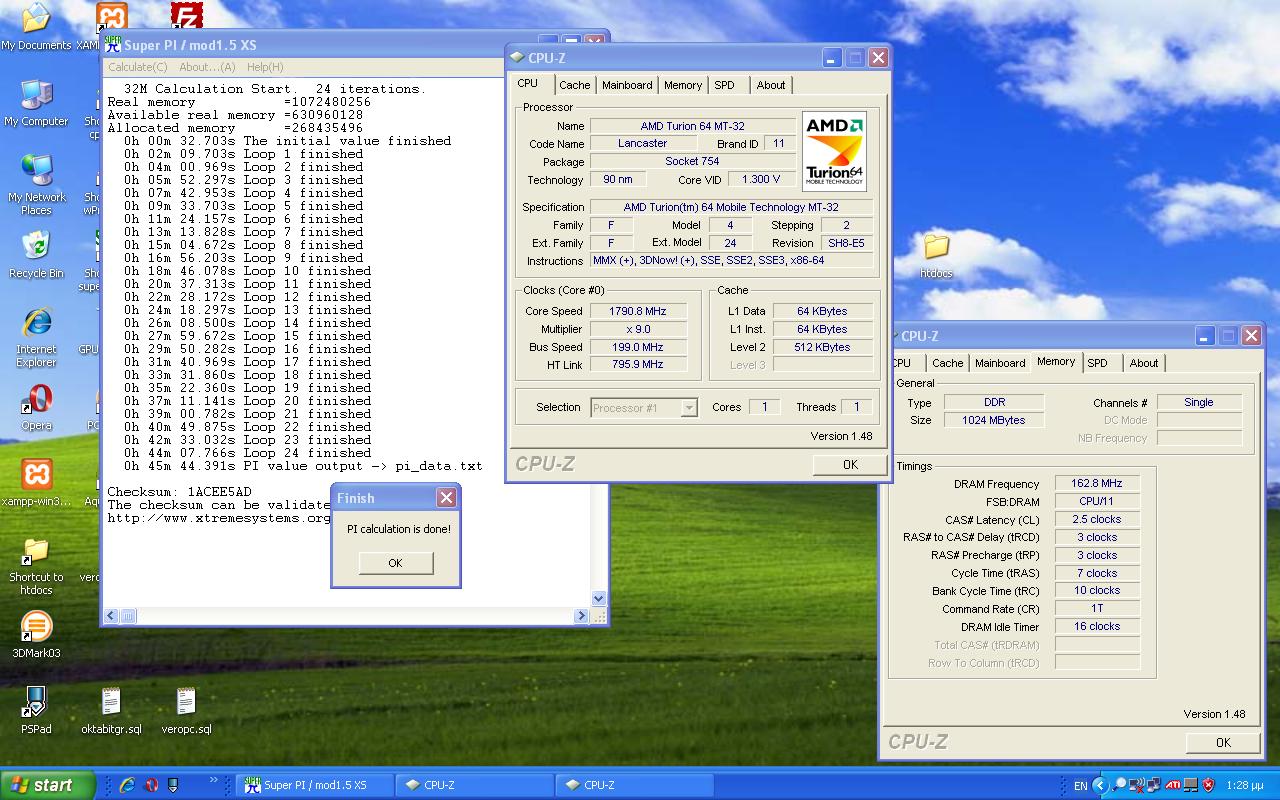Click the Code Name value Lancaster
The image size is (1280, 800).
click(642, 143)
